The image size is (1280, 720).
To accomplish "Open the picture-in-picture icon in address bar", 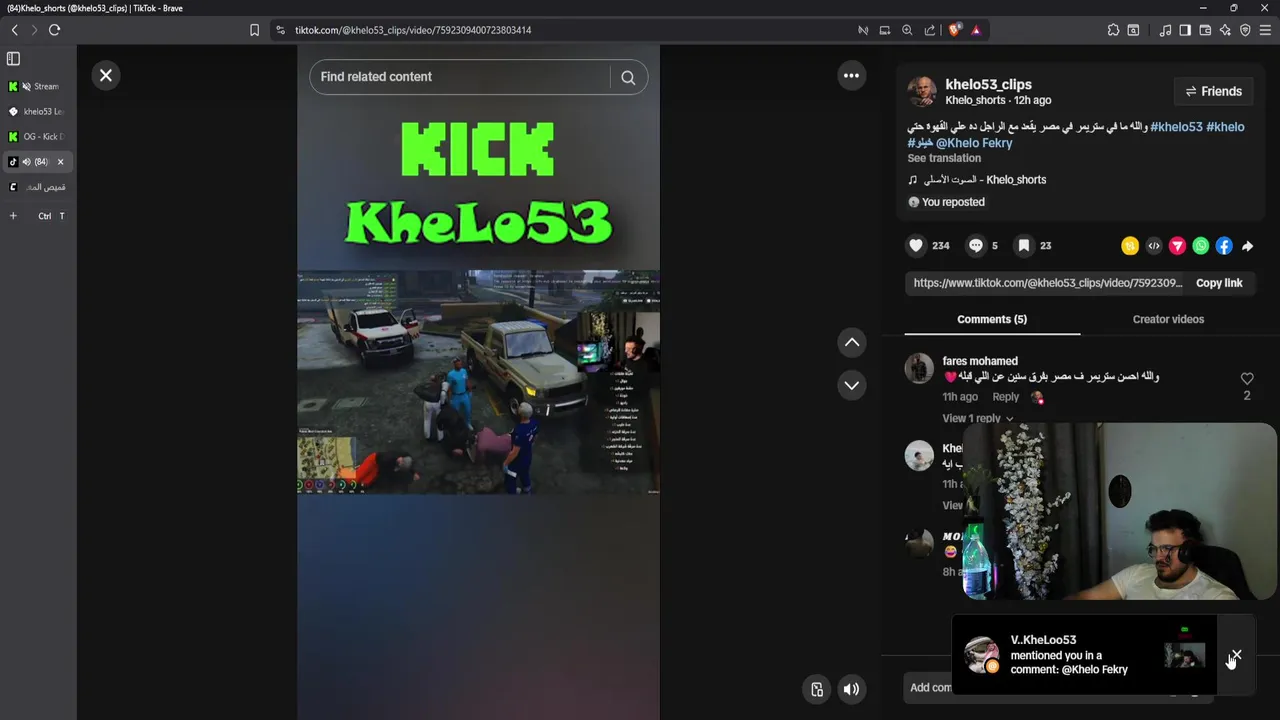I will tap(884, 30).
